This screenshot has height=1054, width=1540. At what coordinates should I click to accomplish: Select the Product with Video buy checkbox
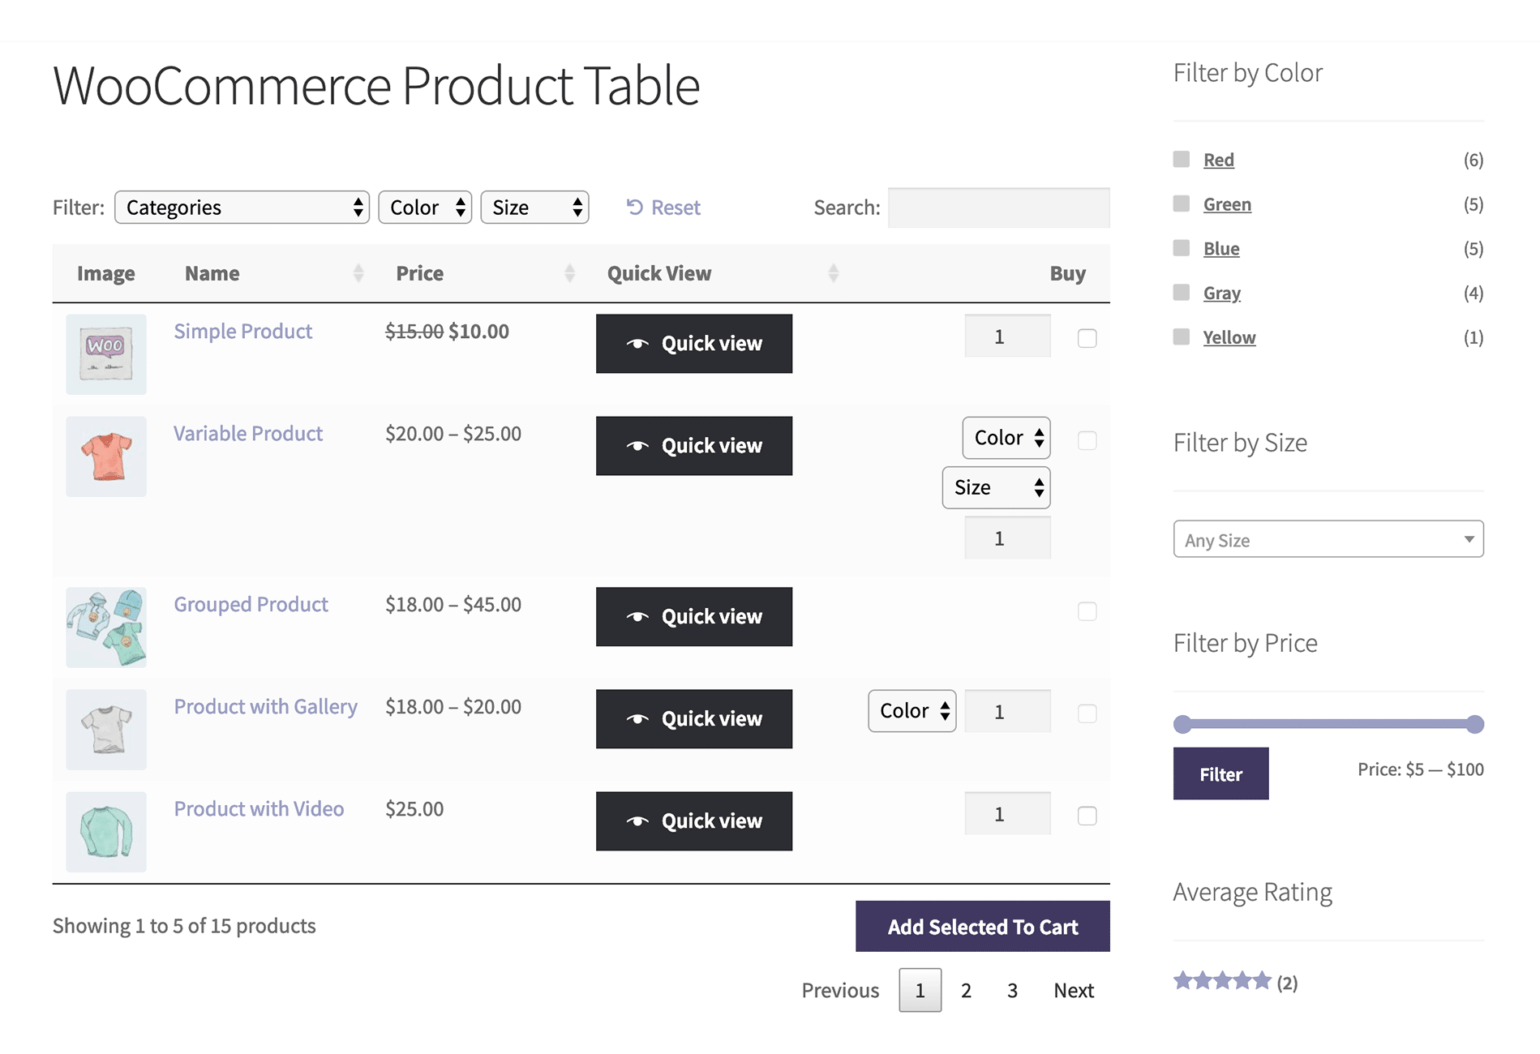point(1087,816)
